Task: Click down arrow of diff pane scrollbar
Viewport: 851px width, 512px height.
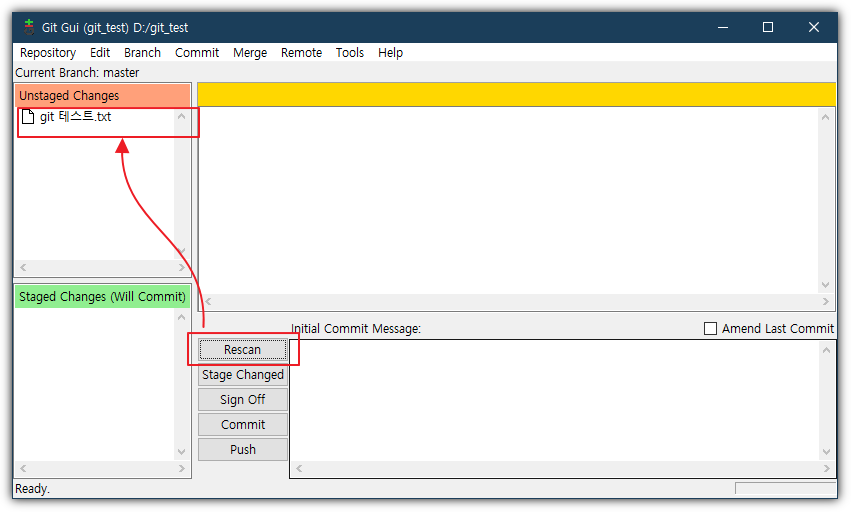Action: point(825,285)
